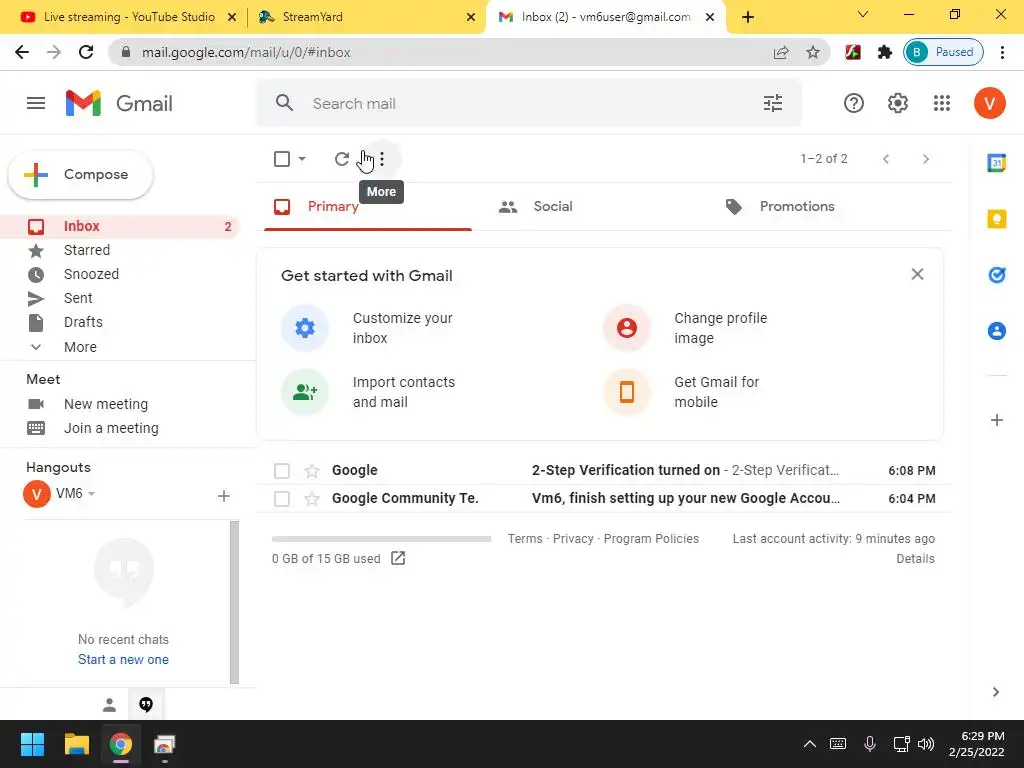Image resolution: width=1024 pixels, height=768 pixels.
Task: Click the Change profile image icon
Action: pos(626,328)
